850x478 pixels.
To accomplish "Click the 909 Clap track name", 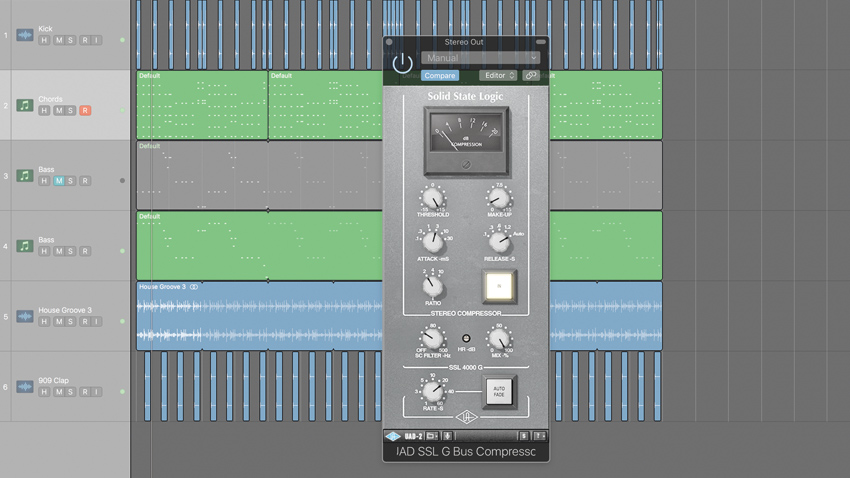I will [53, 380].
